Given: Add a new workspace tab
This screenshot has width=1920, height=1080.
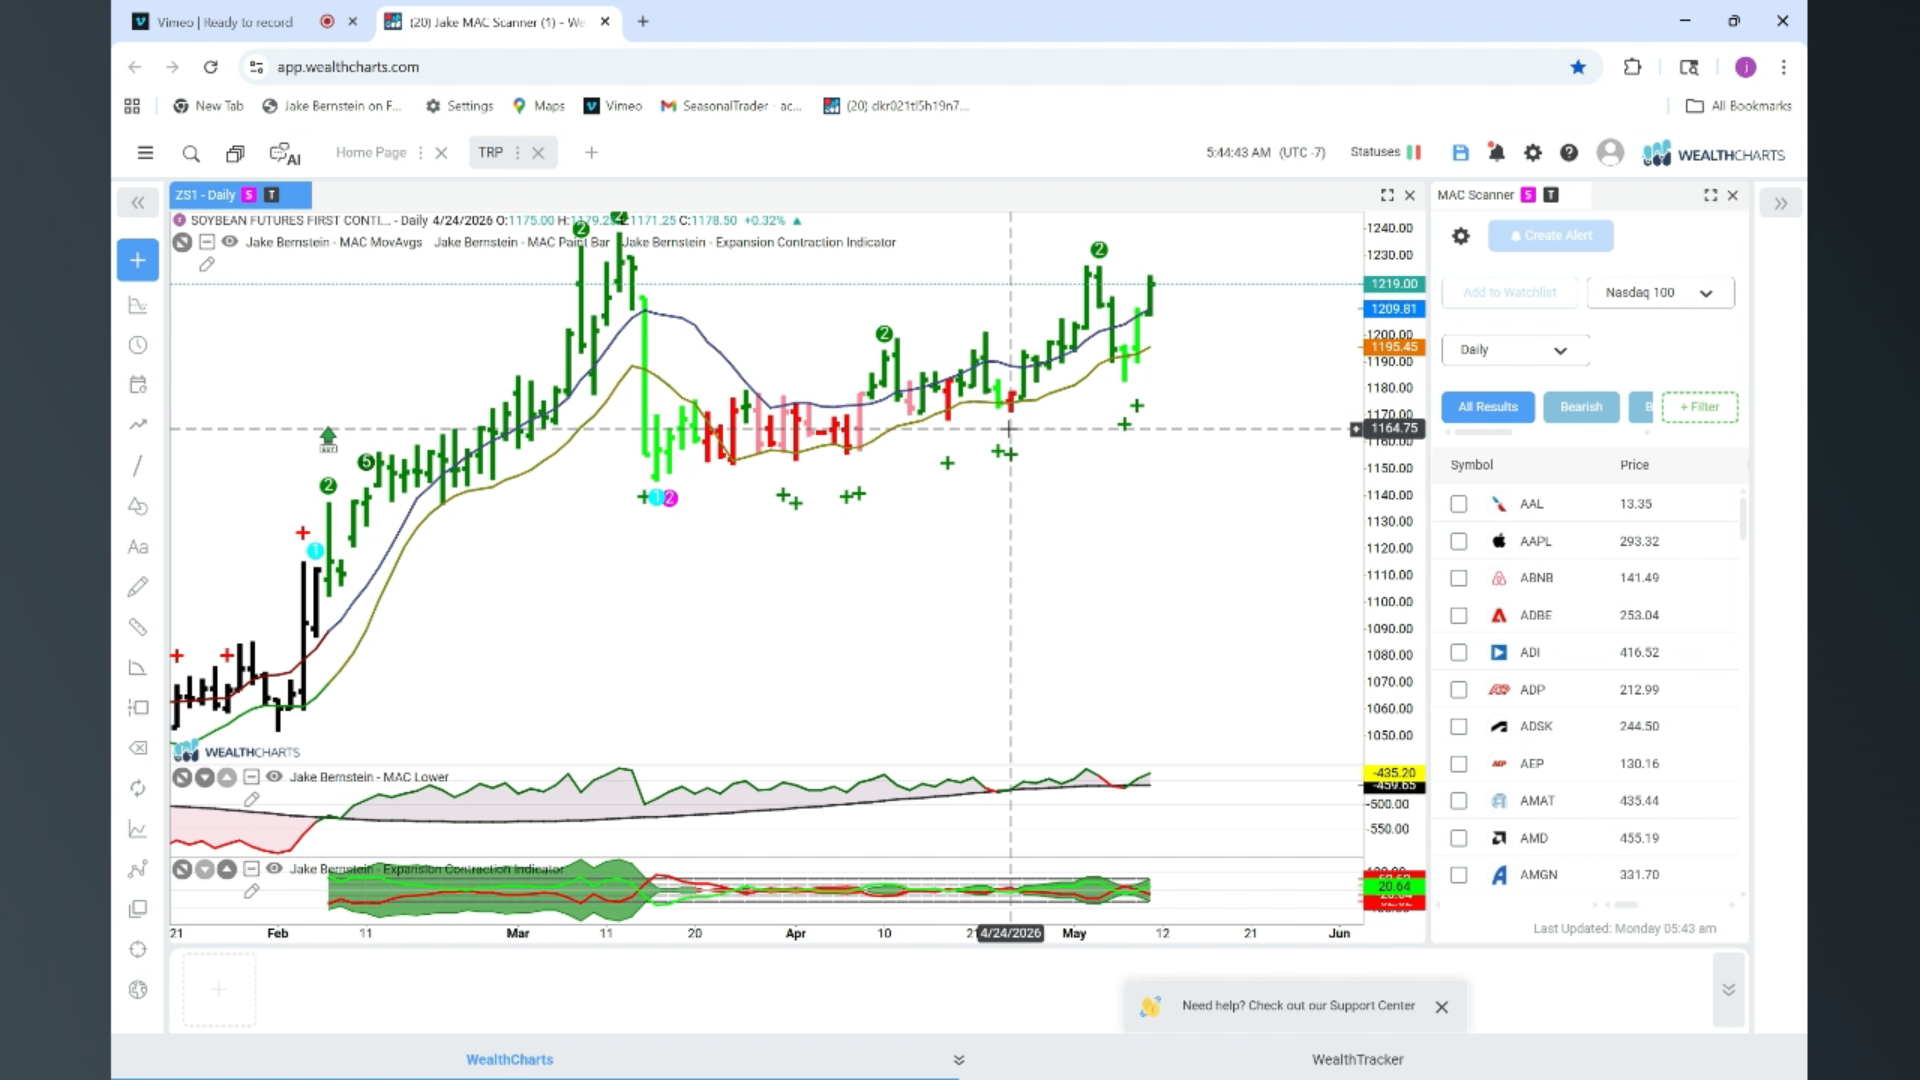Looking at the screenshot, I should 592,153.
